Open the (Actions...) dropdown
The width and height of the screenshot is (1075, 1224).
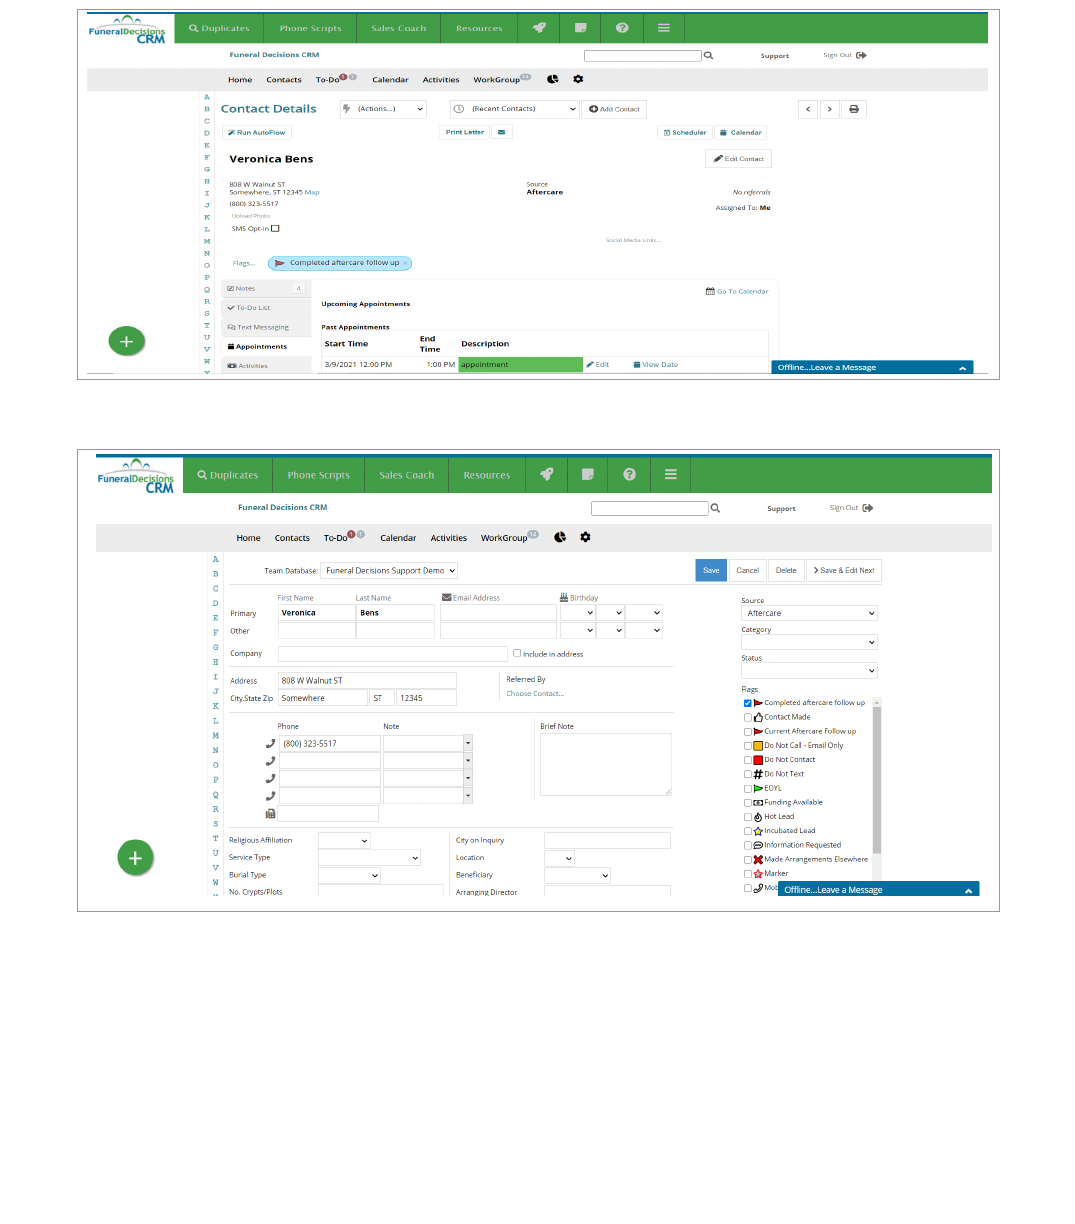coord(384,109)
